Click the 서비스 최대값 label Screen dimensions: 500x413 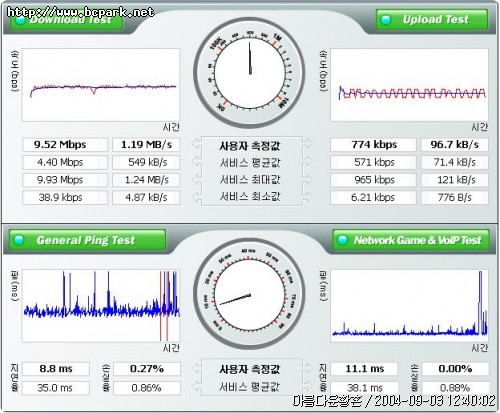coord(250,180)
